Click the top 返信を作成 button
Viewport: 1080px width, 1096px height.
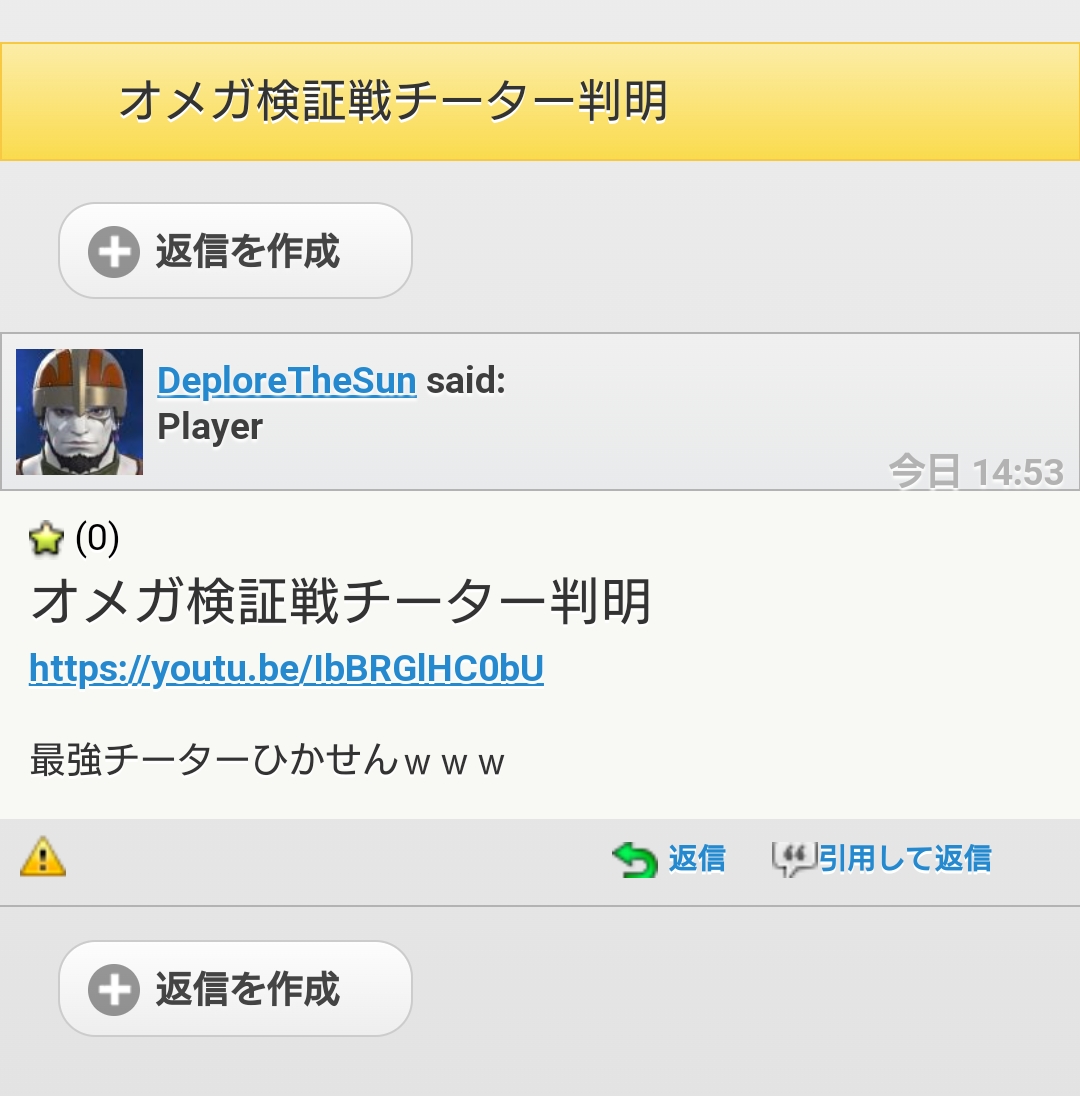click(x=236, y=251)
